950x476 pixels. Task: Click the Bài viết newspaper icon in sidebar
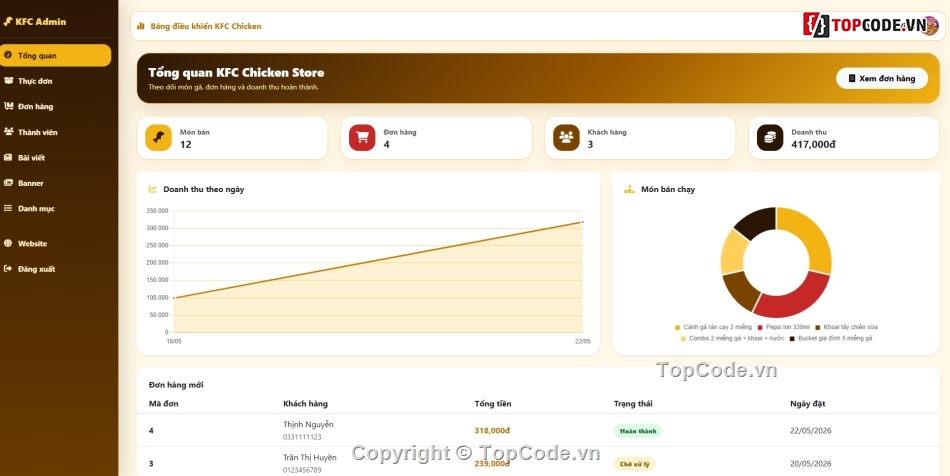coord(8,157)
